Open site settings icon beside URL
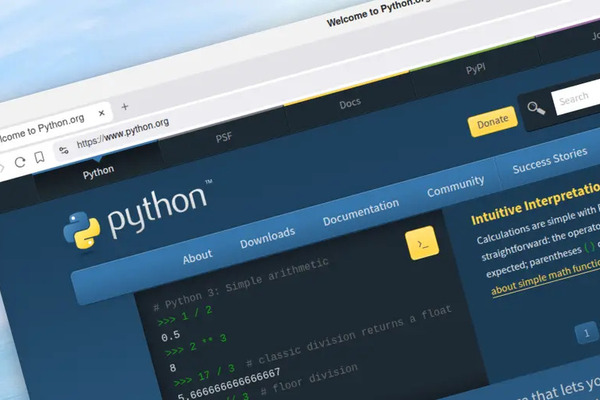The width and height of the screenshot is (600, 400). 64,150
